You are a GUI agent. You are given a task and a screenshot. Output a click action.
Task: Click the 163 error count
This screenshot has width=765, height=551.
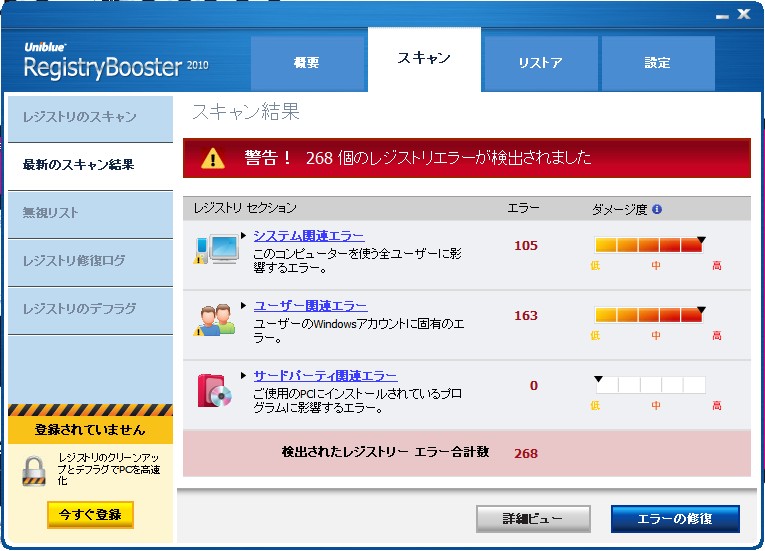tap(526, 316)
